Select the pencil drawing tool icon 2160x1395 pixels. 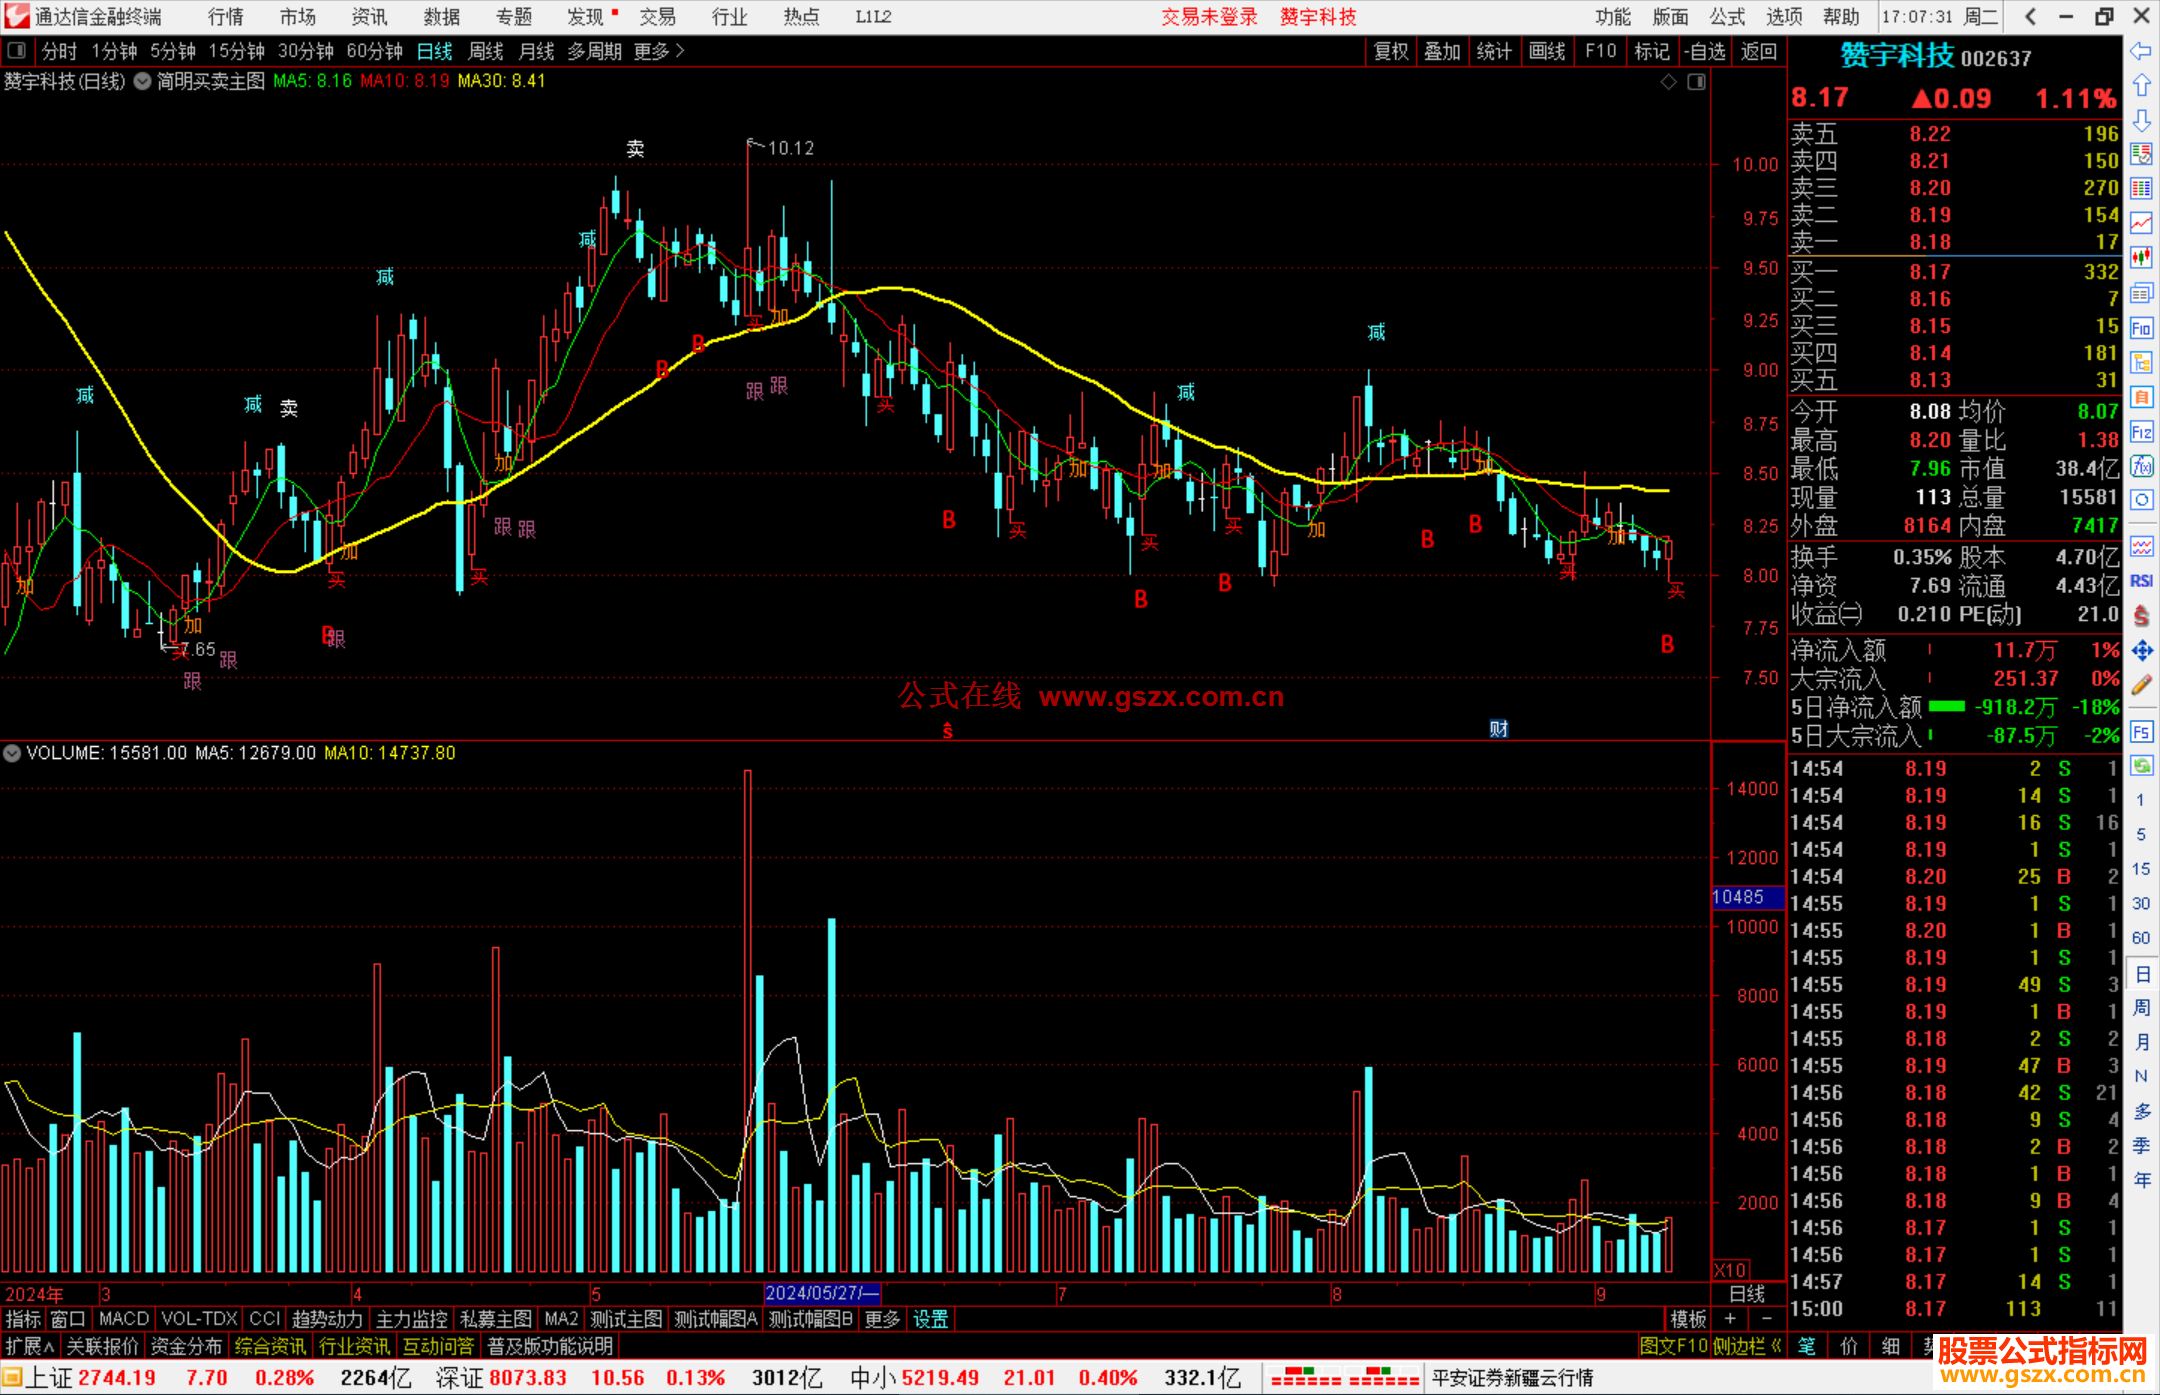click(x=2141, y=685)
